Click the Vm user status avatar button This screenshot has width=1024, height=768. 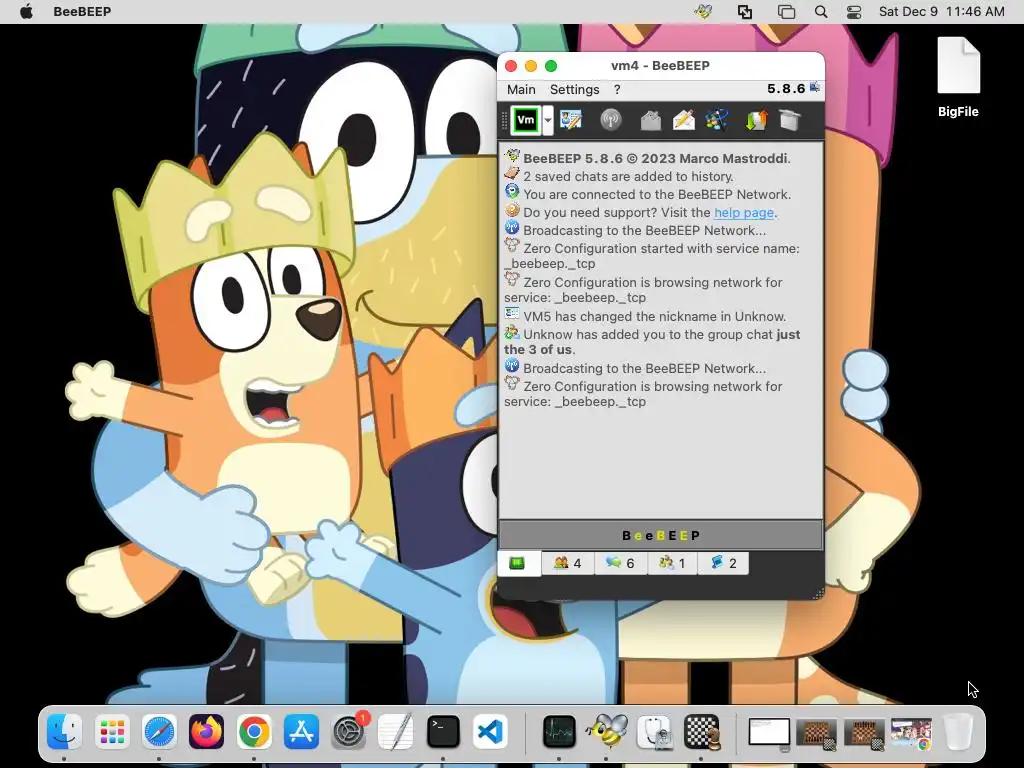click(525, 120)
